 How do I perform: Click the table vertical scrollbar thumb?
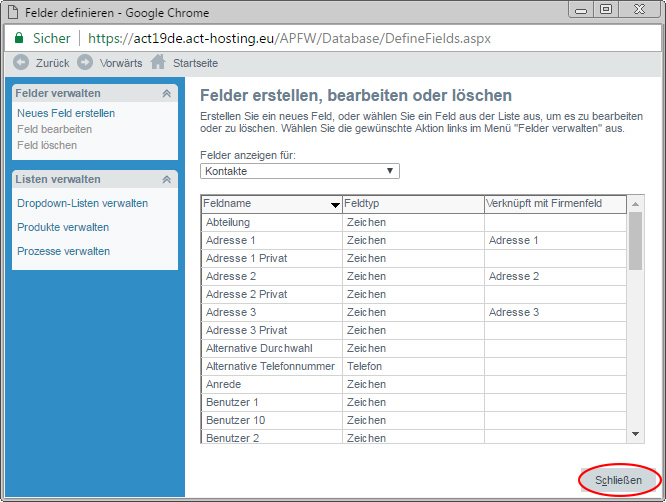[x=635, y=241]
